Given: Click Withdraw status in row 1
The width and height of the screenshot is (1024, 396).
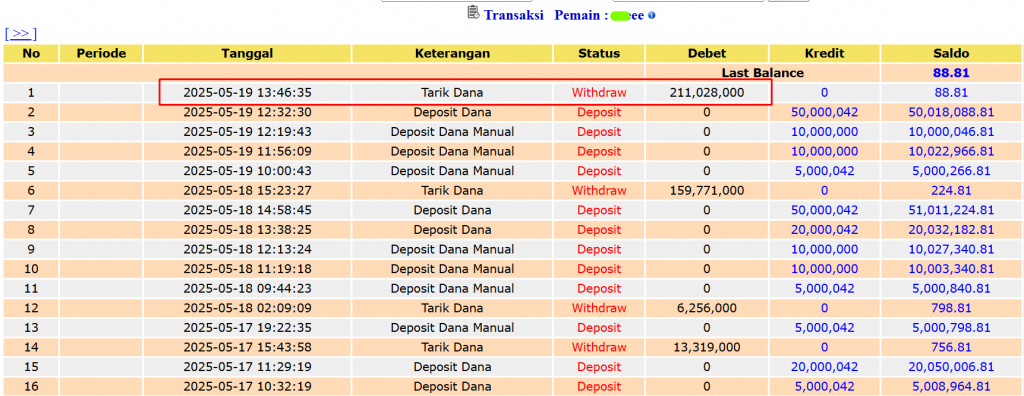Looking at the screenshot, I should (599, 93).
